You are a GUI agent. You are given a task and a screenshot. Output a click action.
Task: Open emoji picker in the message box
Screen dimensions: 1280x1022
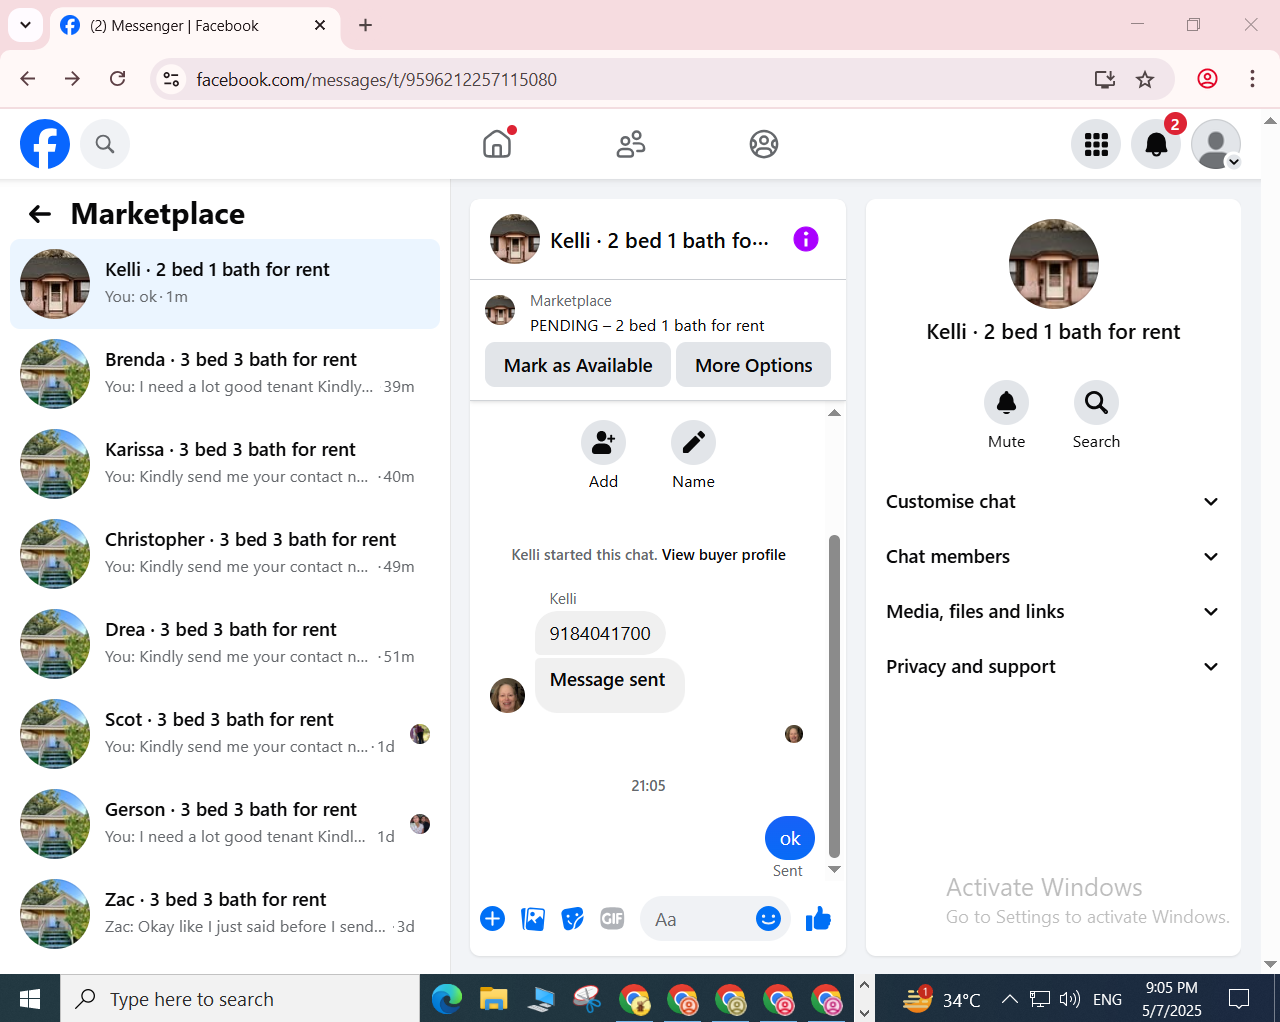768,918
